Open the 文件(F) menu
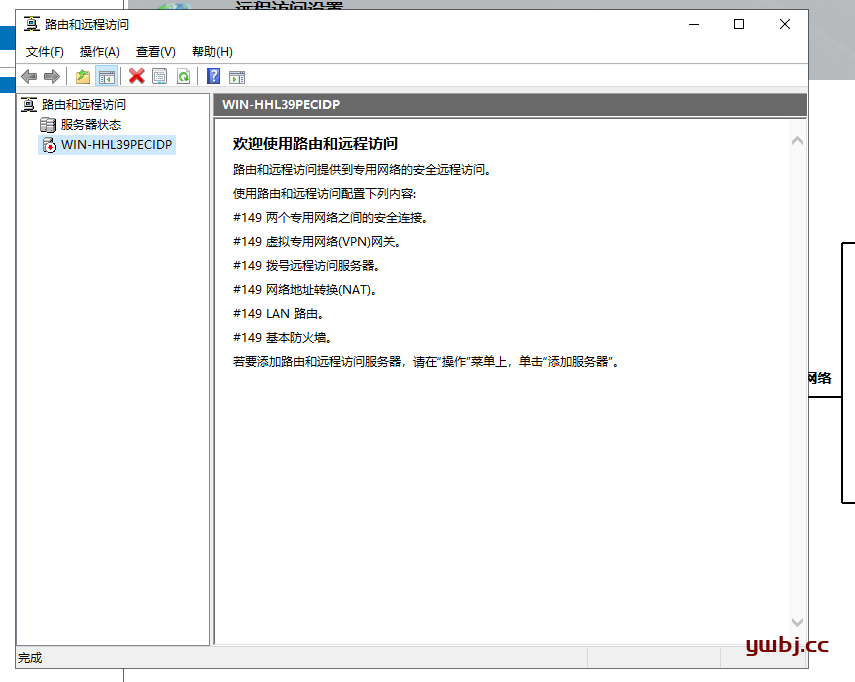The image size is (855, 682). (45, 52)
